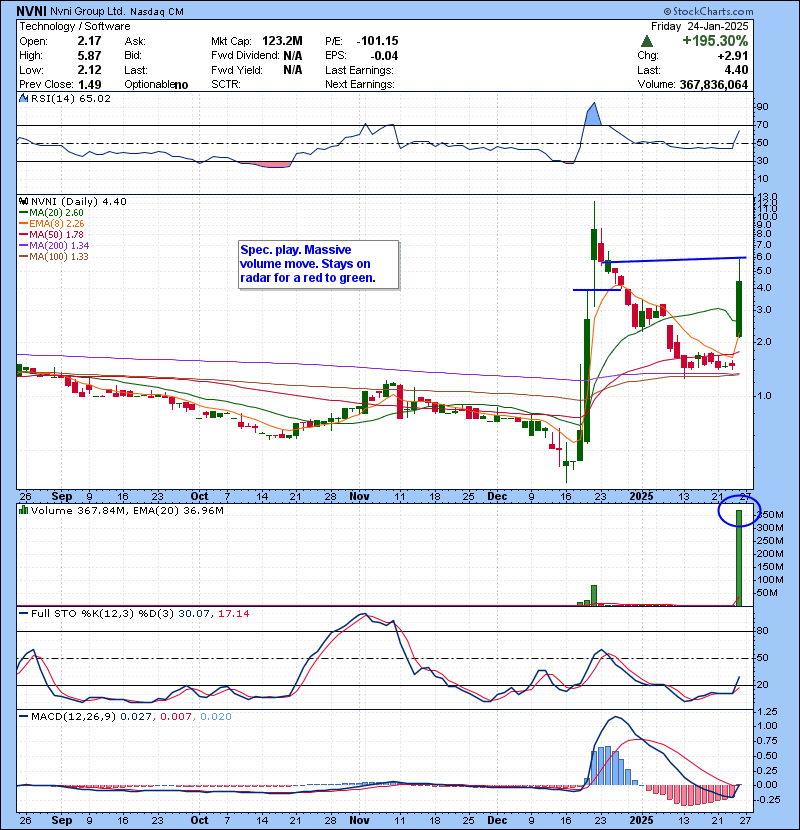
Task: Click the 1.25 label on MACD axis
Action: 768,711
